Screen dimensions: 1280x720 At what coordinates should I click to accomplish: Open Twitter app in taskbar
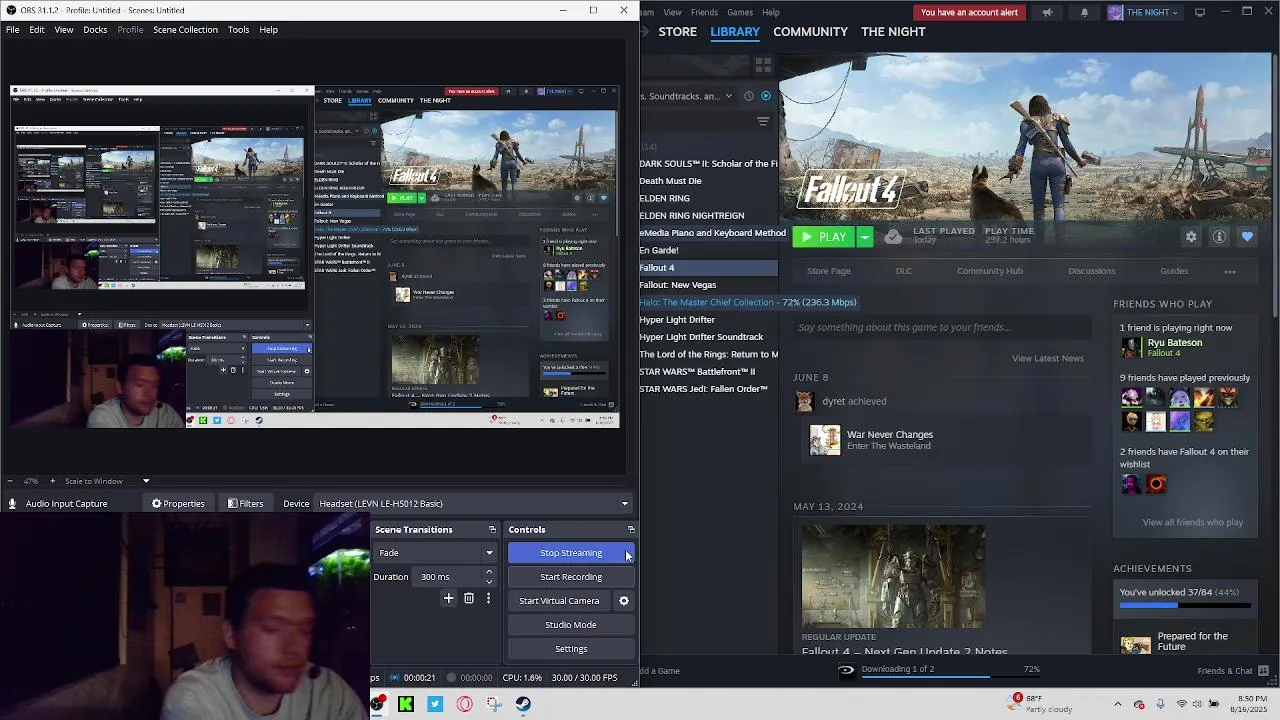435,704
